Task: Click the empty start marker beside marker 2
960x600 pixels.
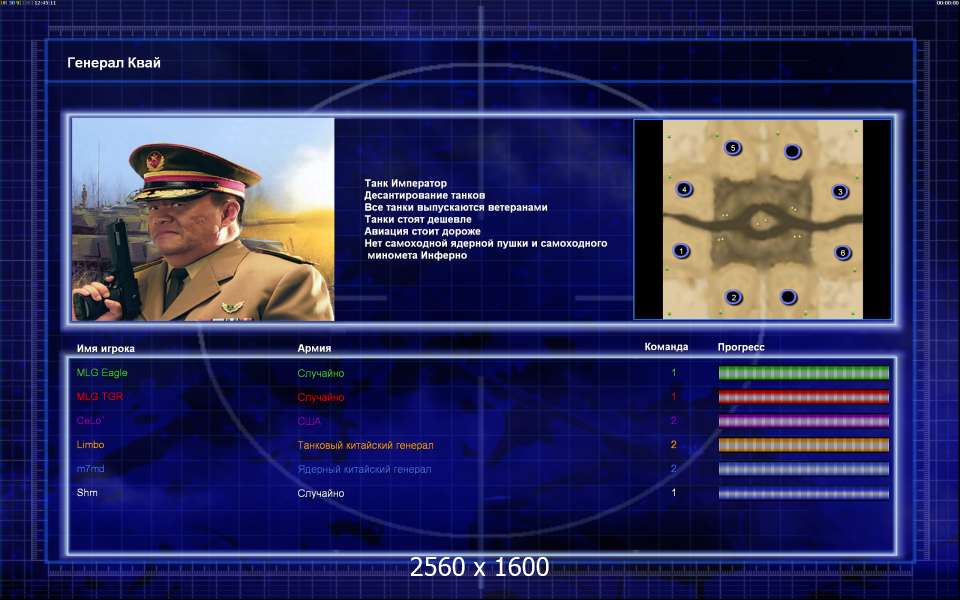Action: (x=789, y=298)
